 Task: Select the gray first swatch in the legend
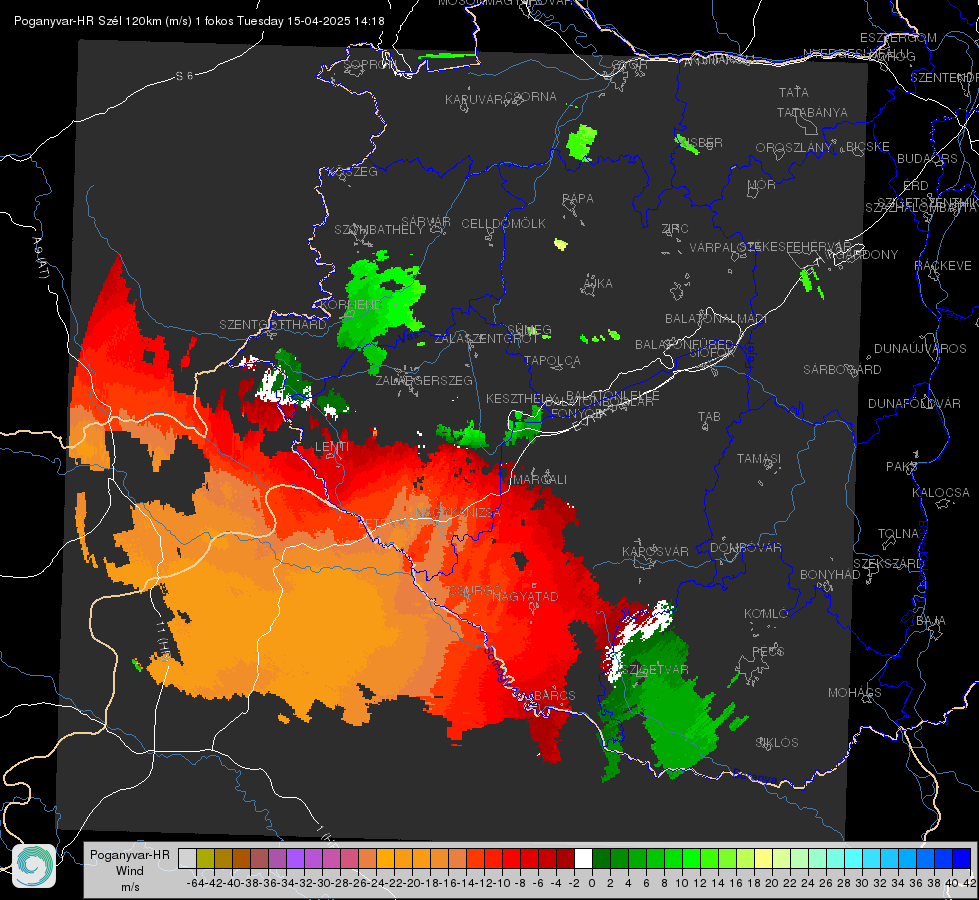187,858
